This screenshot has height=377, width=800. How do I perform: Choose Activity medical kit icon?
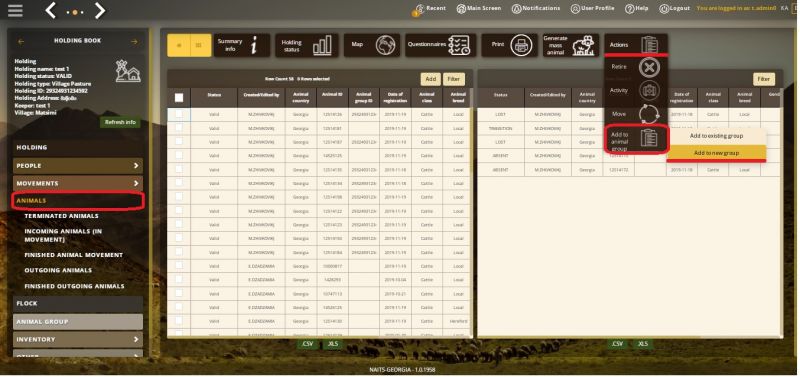(x=649, y=91)
